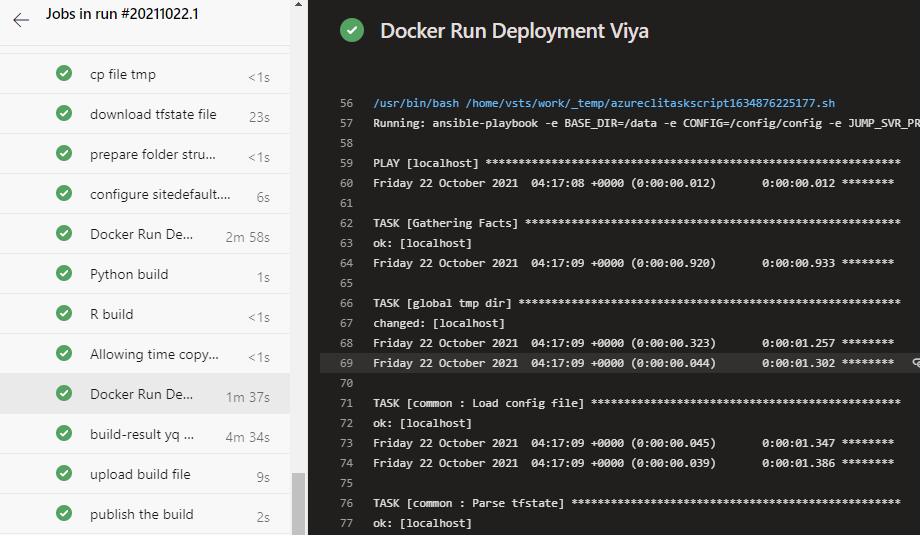This screenshot has height=535, width=920.
Task: Click the job list scrollbar thumb
Action: pos(298,503)
